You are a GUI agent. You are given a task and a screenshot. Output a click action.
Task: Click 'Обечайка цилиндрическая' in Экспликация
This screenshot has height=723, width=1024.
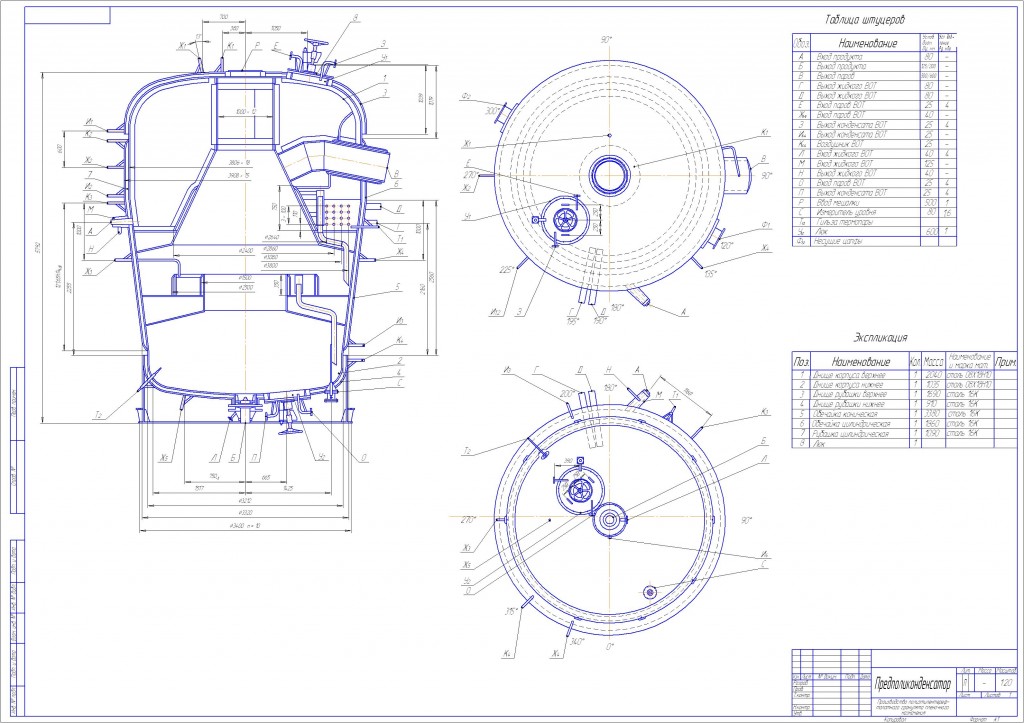coord(853,424)
